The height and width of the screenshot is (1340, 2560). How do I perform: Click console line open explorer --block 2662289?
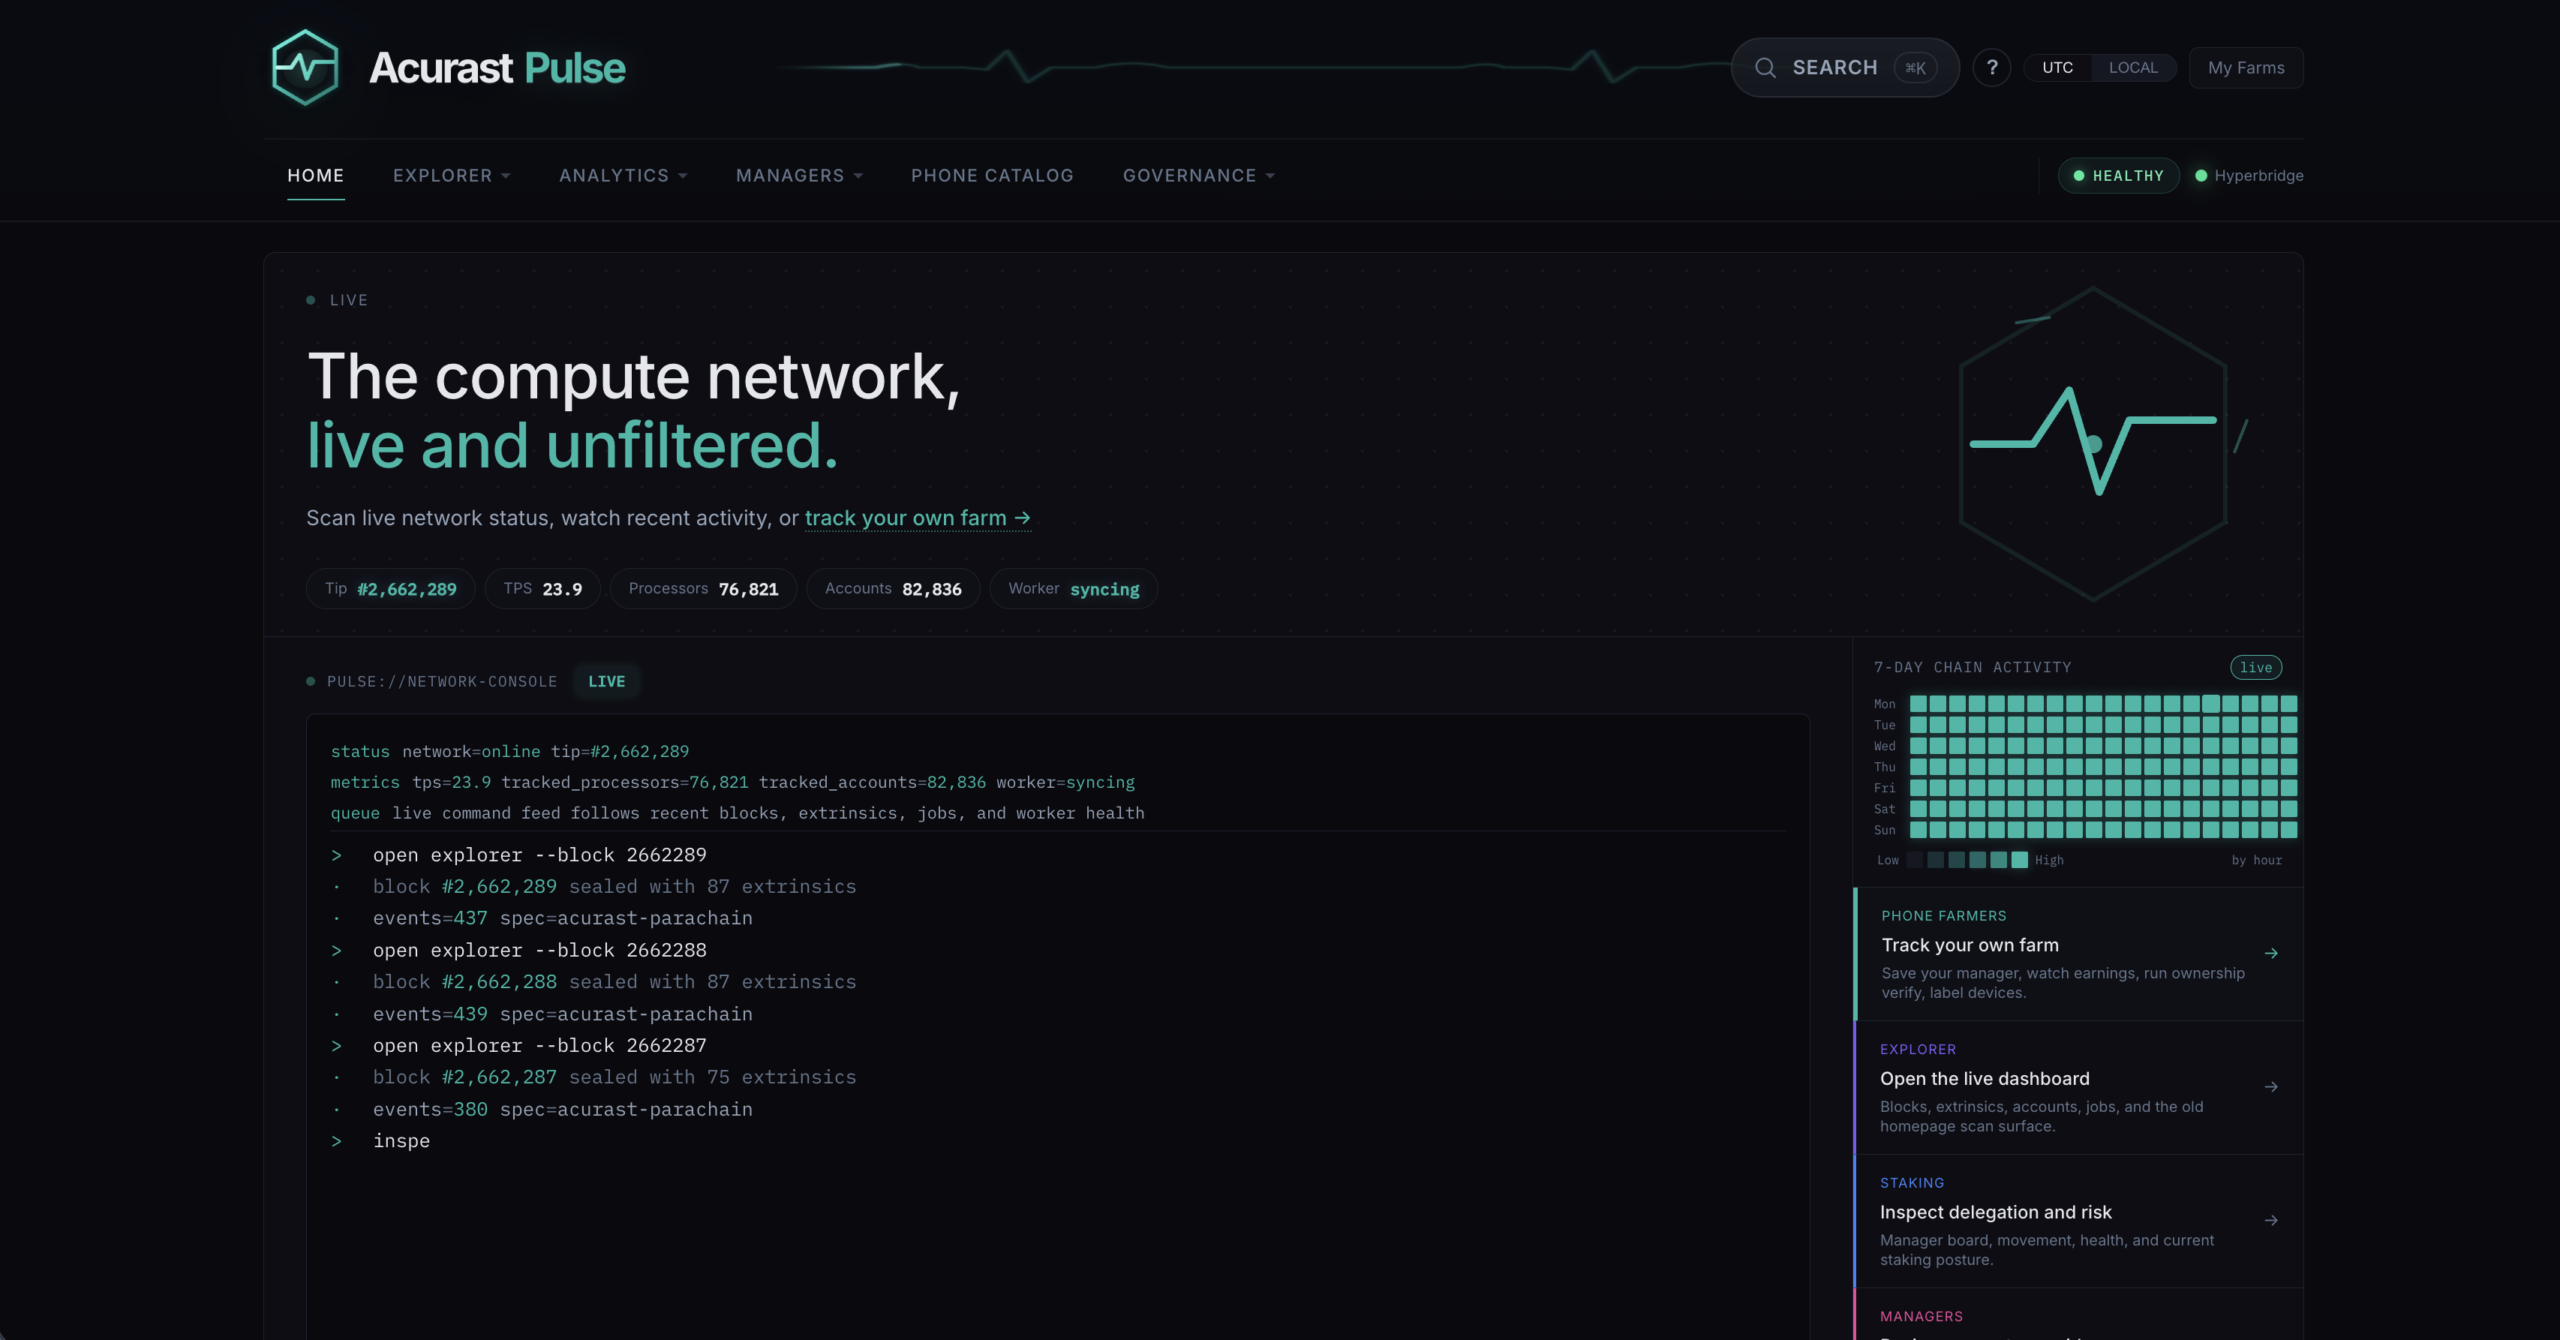(540, 855)
